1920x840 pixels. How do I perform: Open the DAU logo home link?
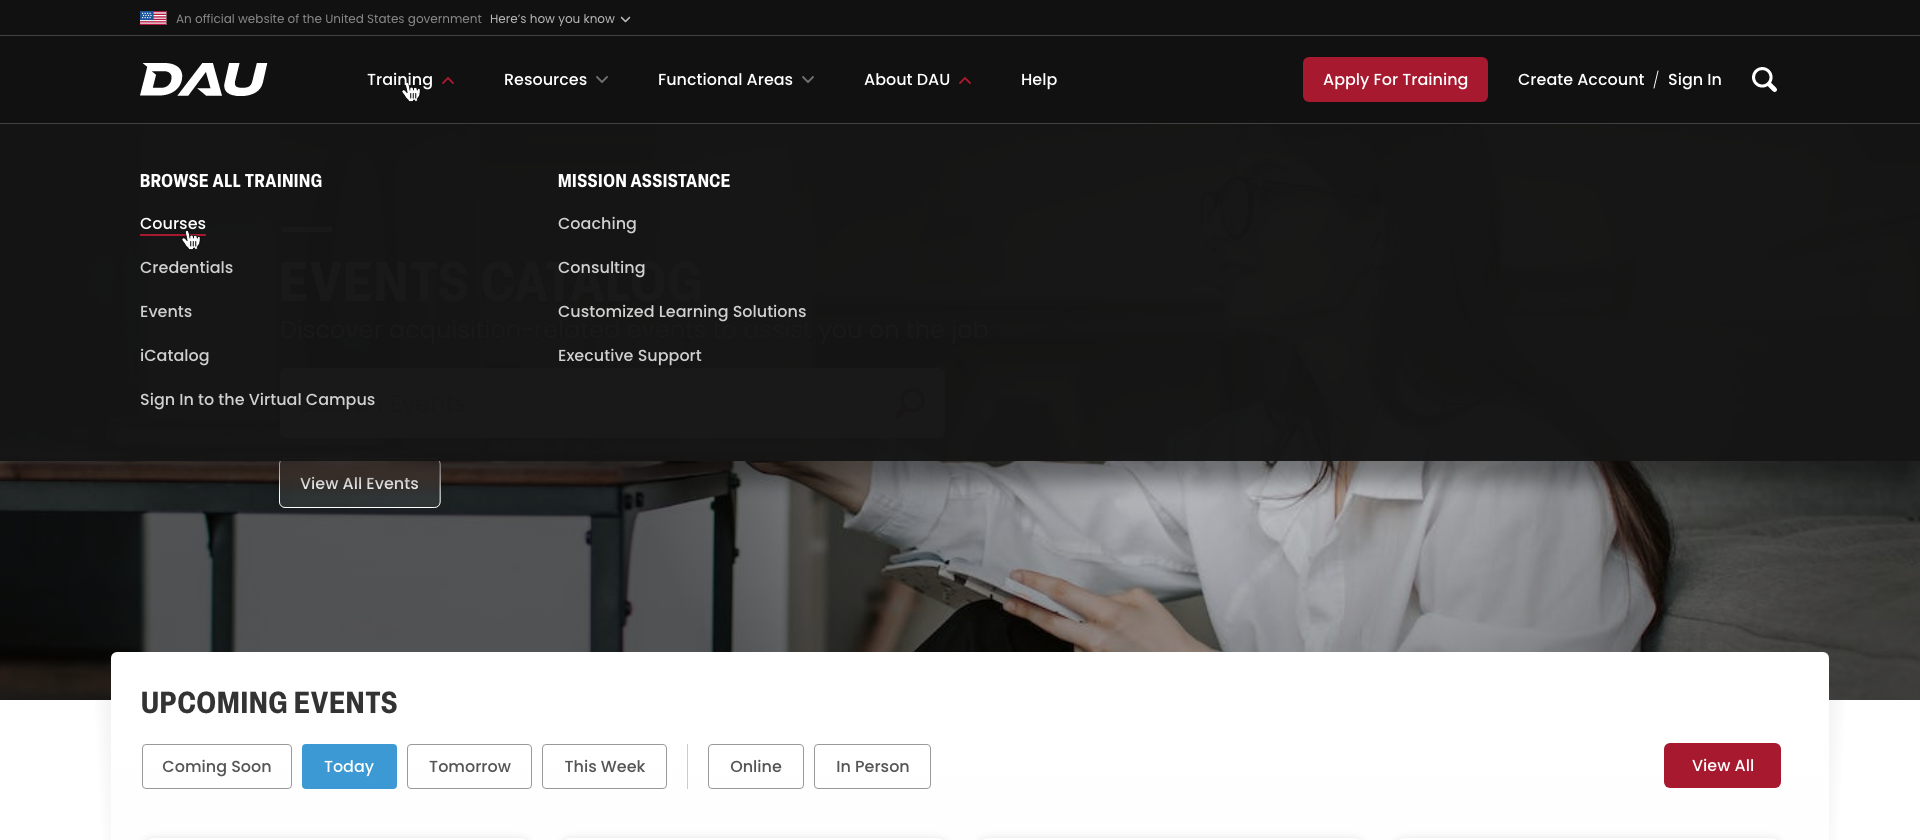pyautogui.click(x=203, y=79)
